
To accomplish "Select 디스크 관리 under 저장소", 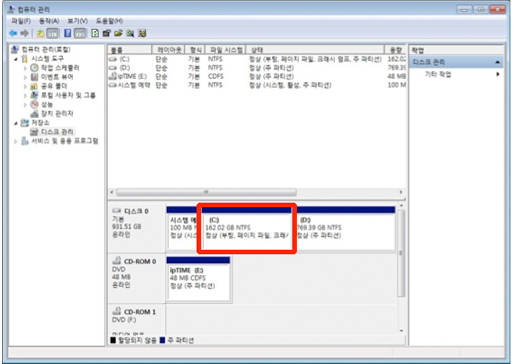I will tap(57, 132).
